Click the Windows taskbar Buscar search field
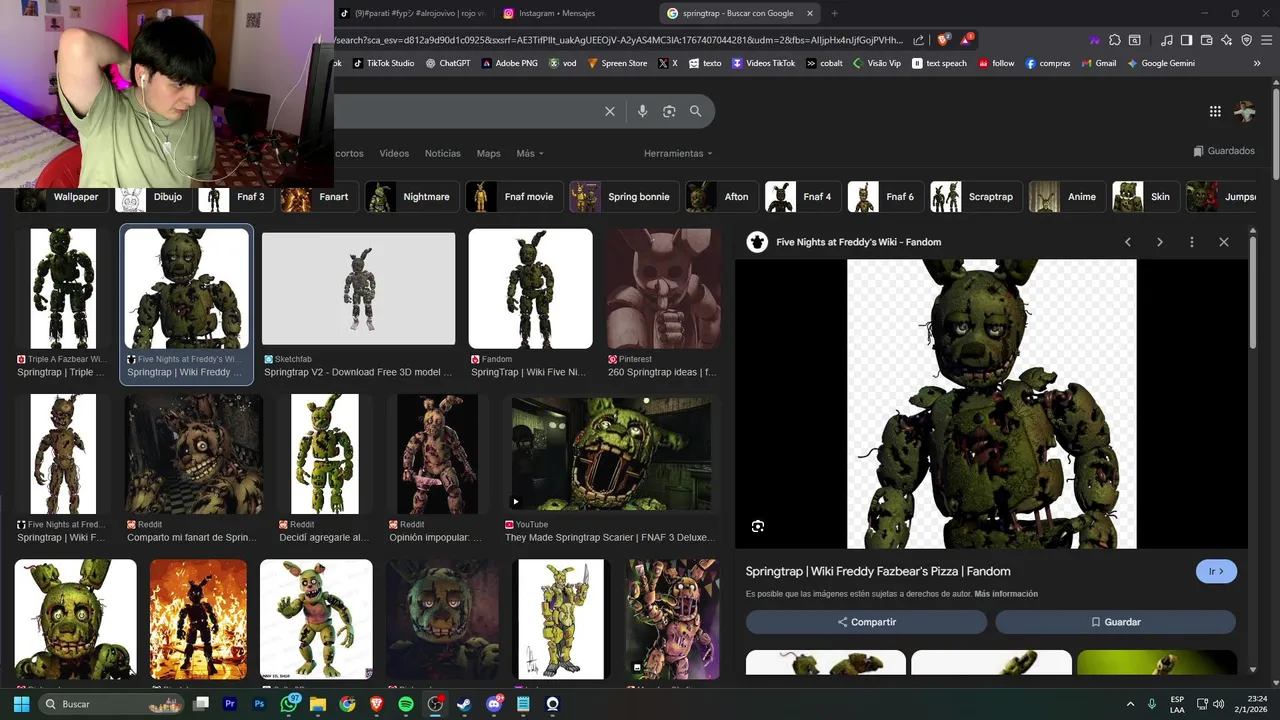 pyautogui.click(x=110, y=704)
